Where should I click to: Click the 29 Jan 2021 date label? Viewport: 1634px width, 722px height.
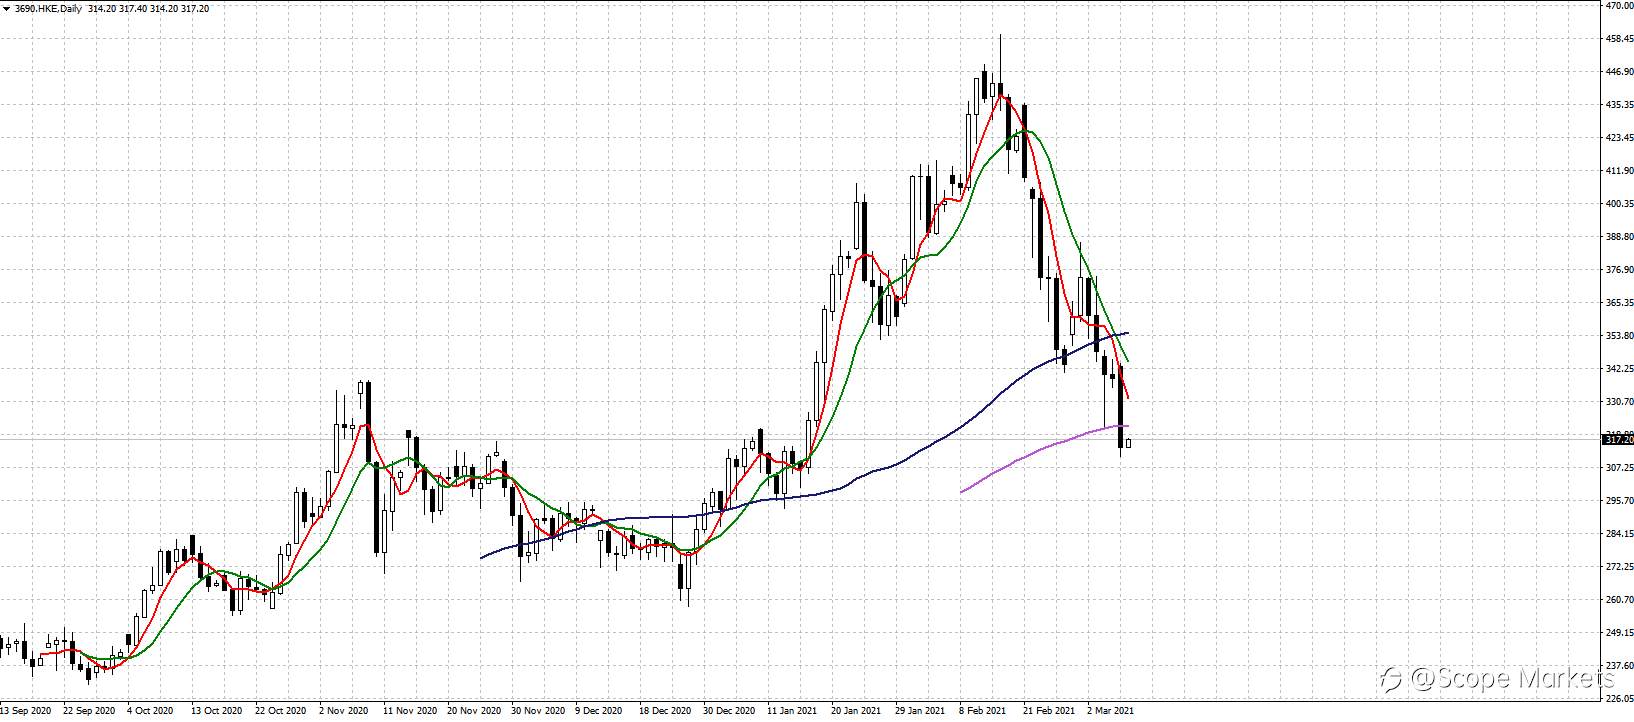pos(921,712)
